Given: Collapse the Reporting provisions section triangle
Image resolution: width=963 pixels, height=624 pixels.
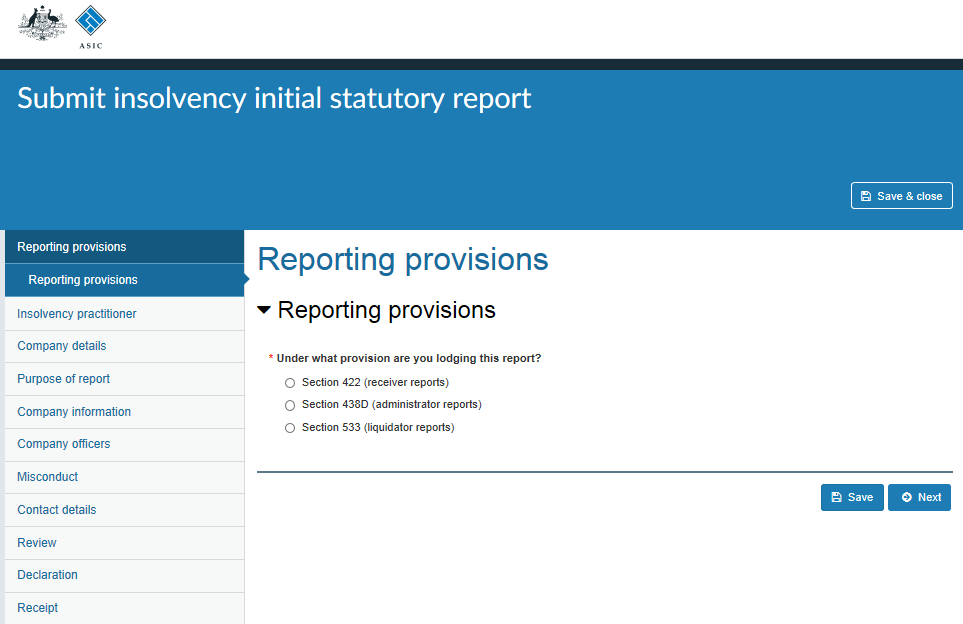Looking at the screenshot, I should coord(264,310).
